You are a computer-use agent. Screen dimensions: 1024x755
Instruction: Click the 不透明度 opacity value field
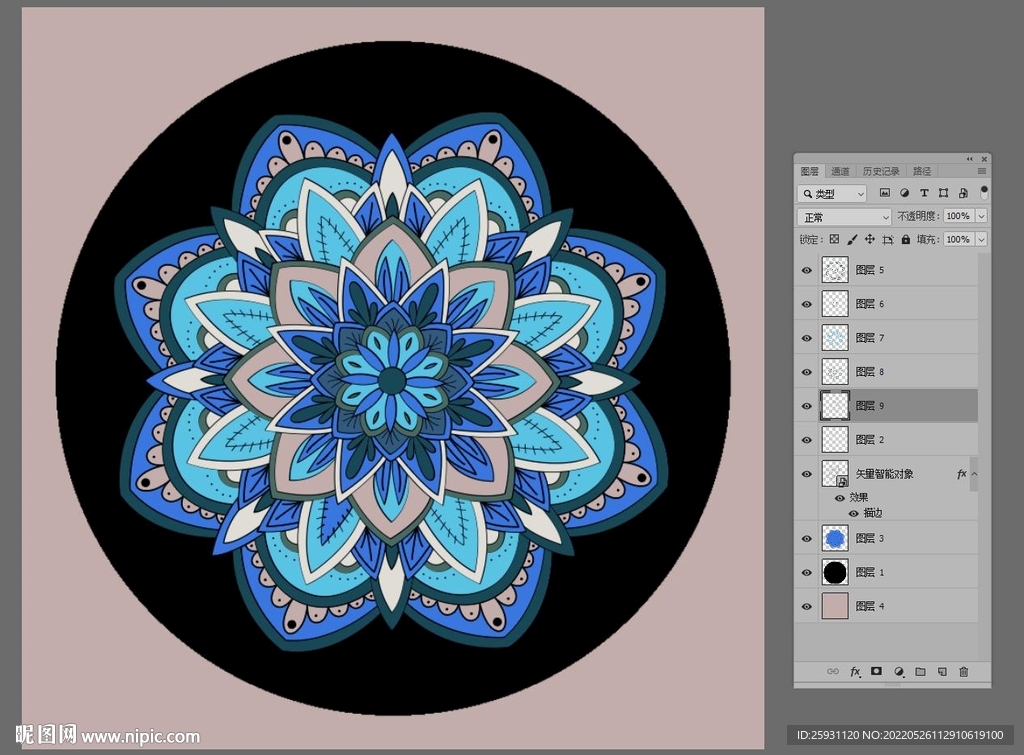pyautogui.click(x=958, y=217)
